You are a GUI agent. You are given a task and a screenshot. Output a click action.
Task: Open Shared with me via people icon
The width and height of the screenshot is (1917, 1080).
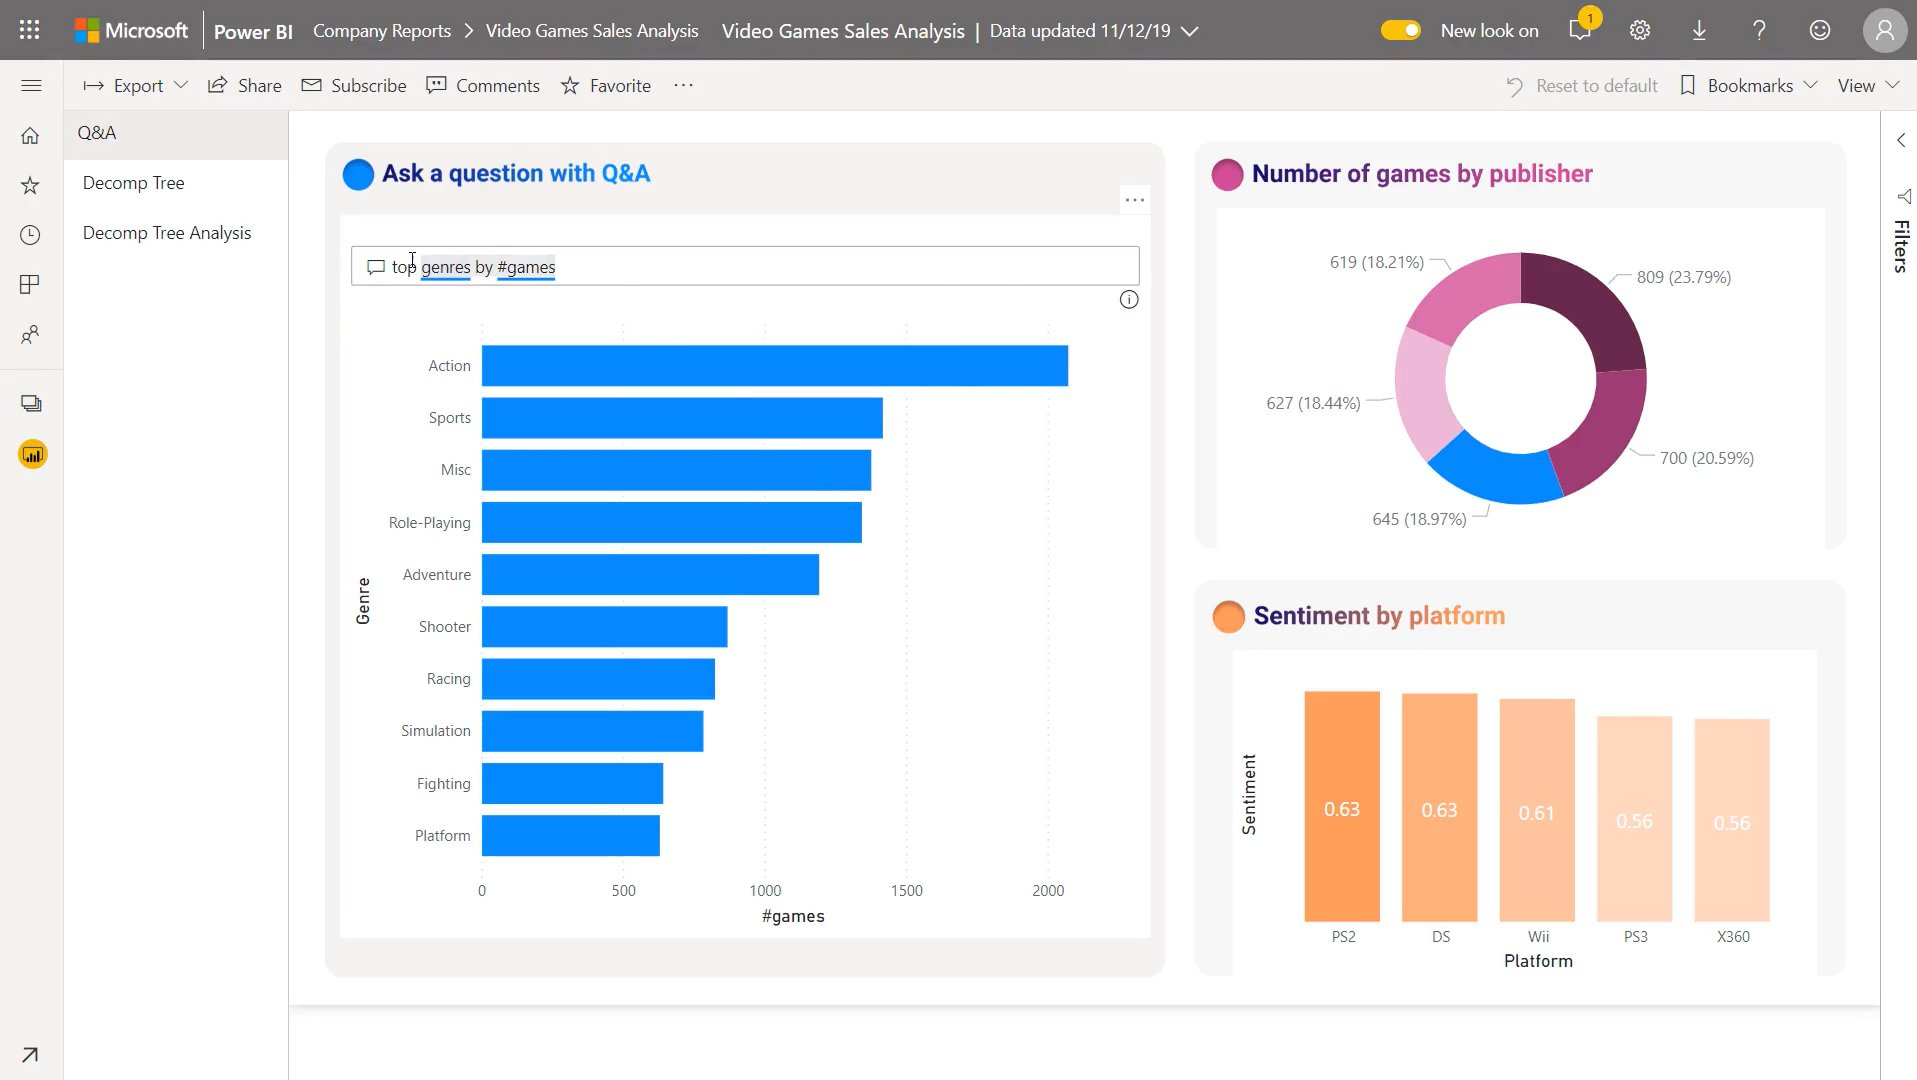(30, 335)
